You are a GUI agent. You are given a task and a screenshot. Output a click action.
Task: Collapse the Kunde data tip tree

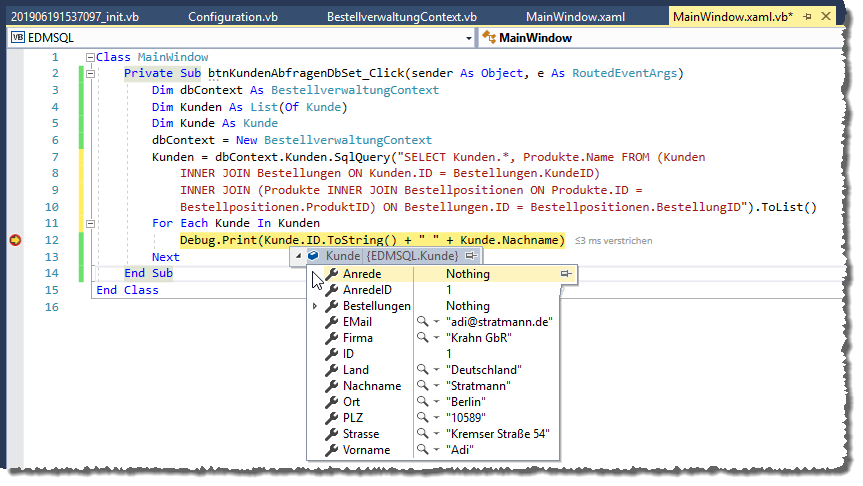tap(298, 257)
